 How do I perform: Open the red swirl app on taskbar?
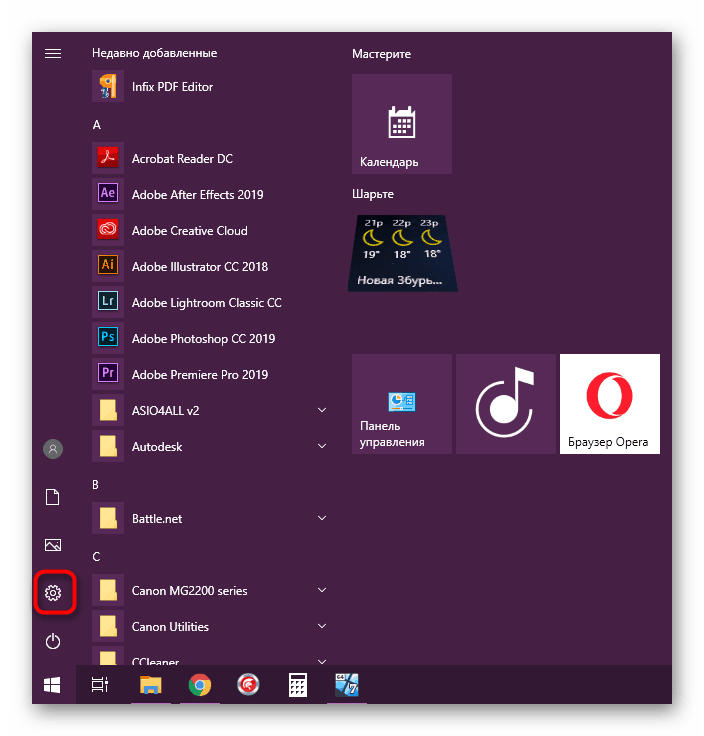coord(248,684)
